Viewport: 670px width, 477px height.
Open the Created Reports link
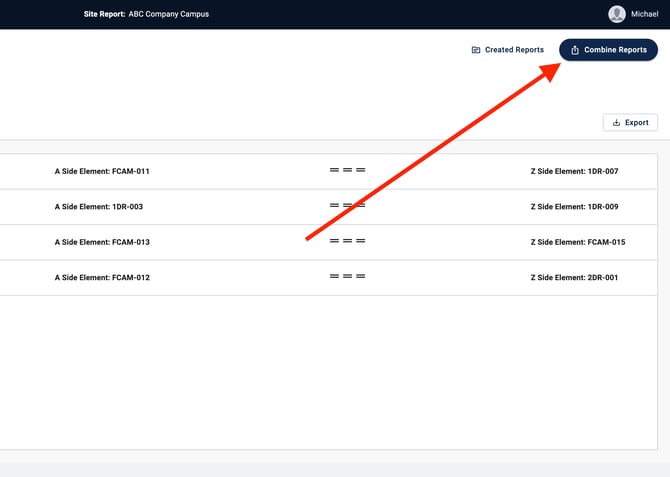pyautogui.click(x=514, y=50)
